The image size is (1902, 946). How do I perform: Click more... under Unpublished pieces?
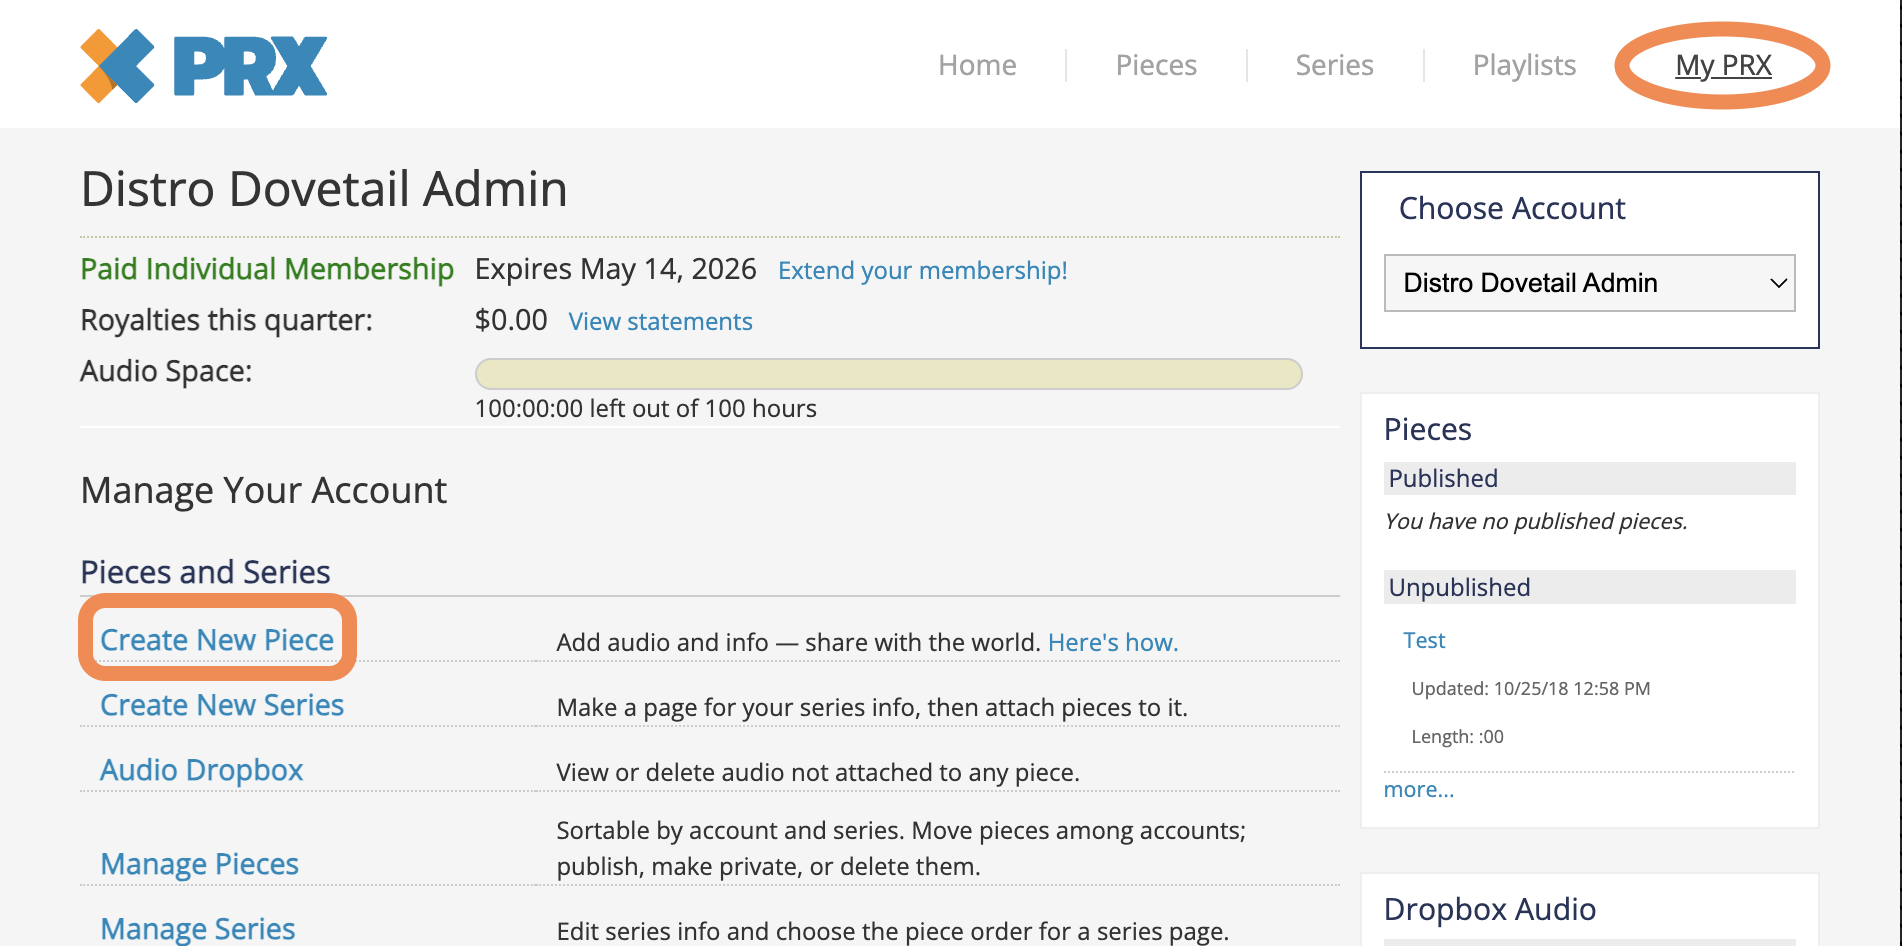click(1418, 789)
